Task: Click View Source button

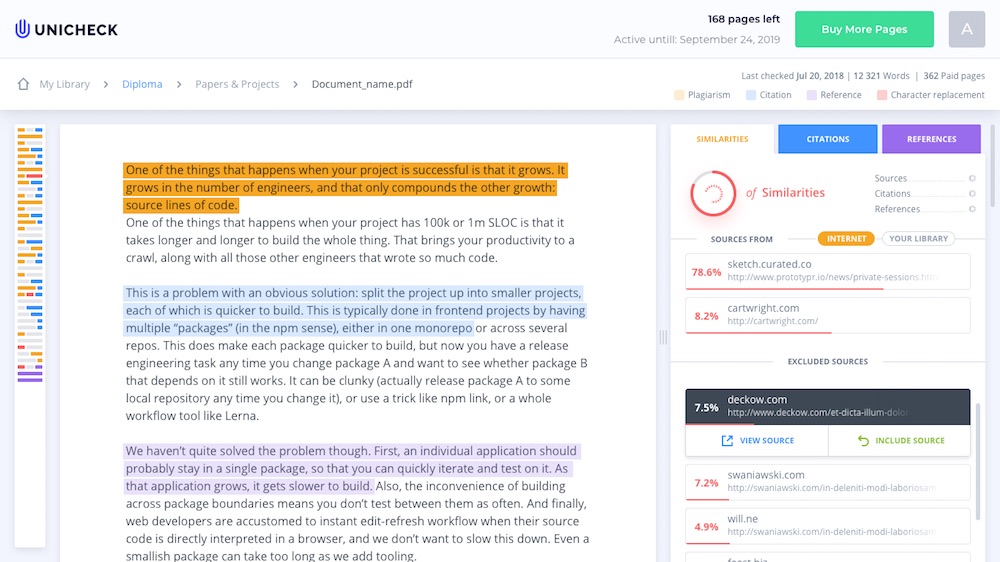Action: click(x=757, y=440)
